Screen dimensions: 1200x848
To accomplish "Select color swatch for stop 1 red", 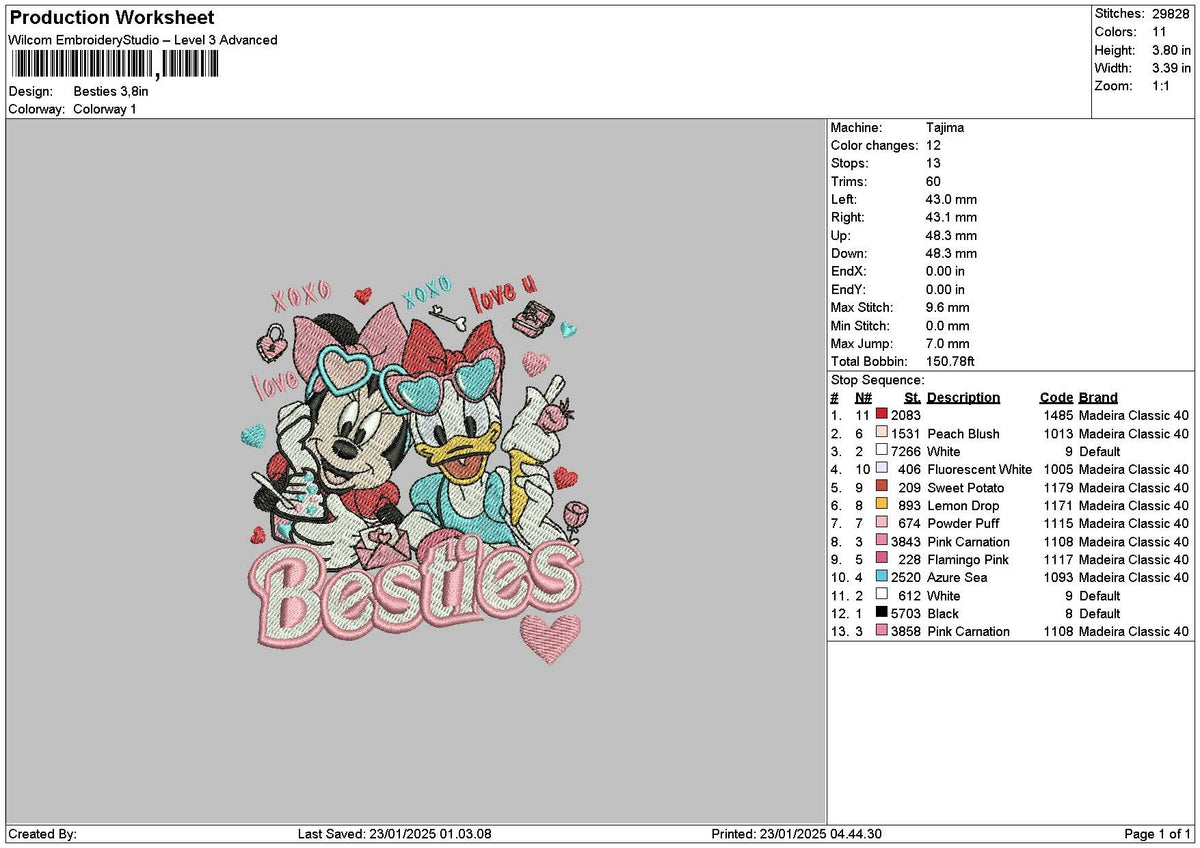I will point(881,415).
